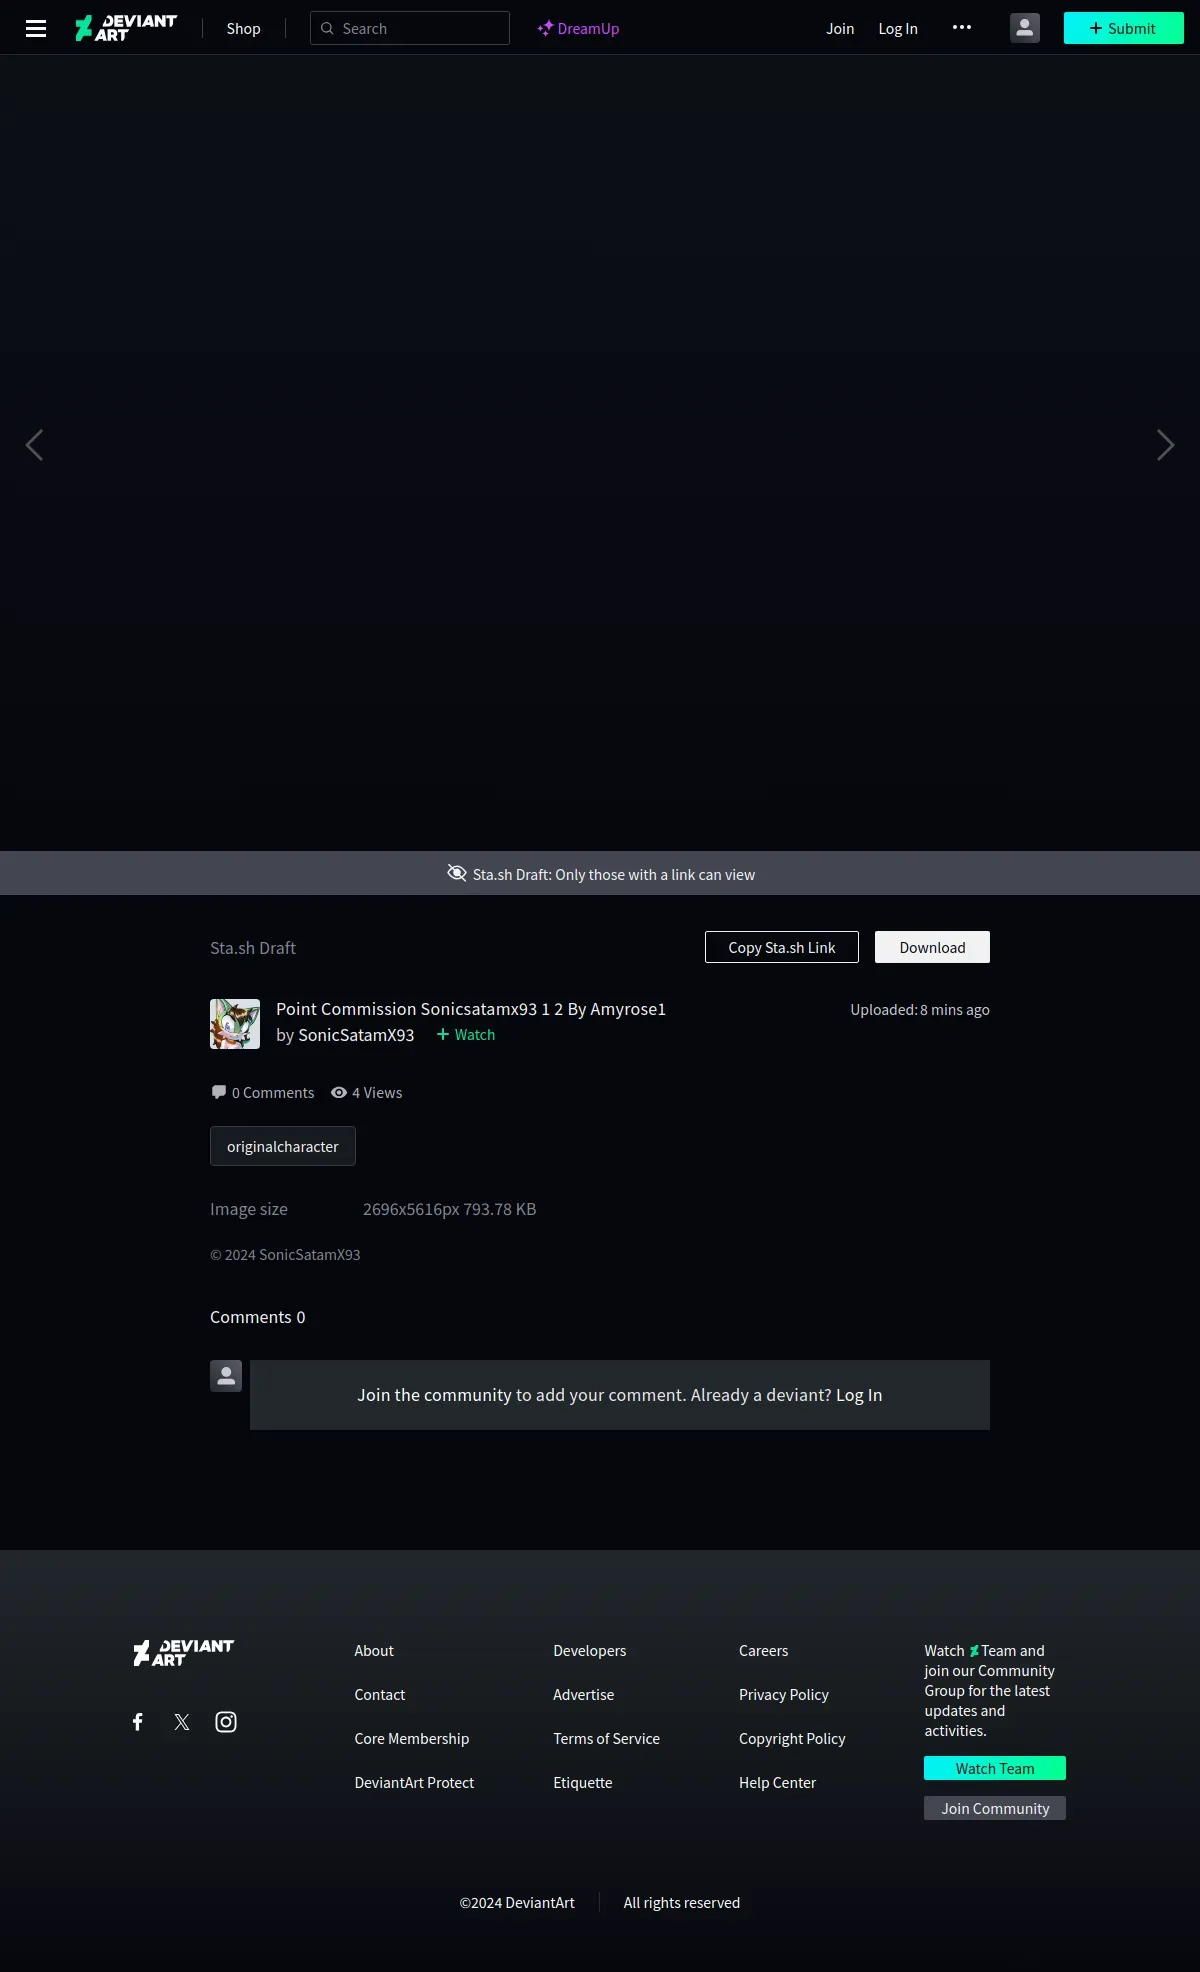Select the originalcharacter tag
Viewport: 1200px width, 1972px height.
pyautogui.click(x=283, y=1146)
